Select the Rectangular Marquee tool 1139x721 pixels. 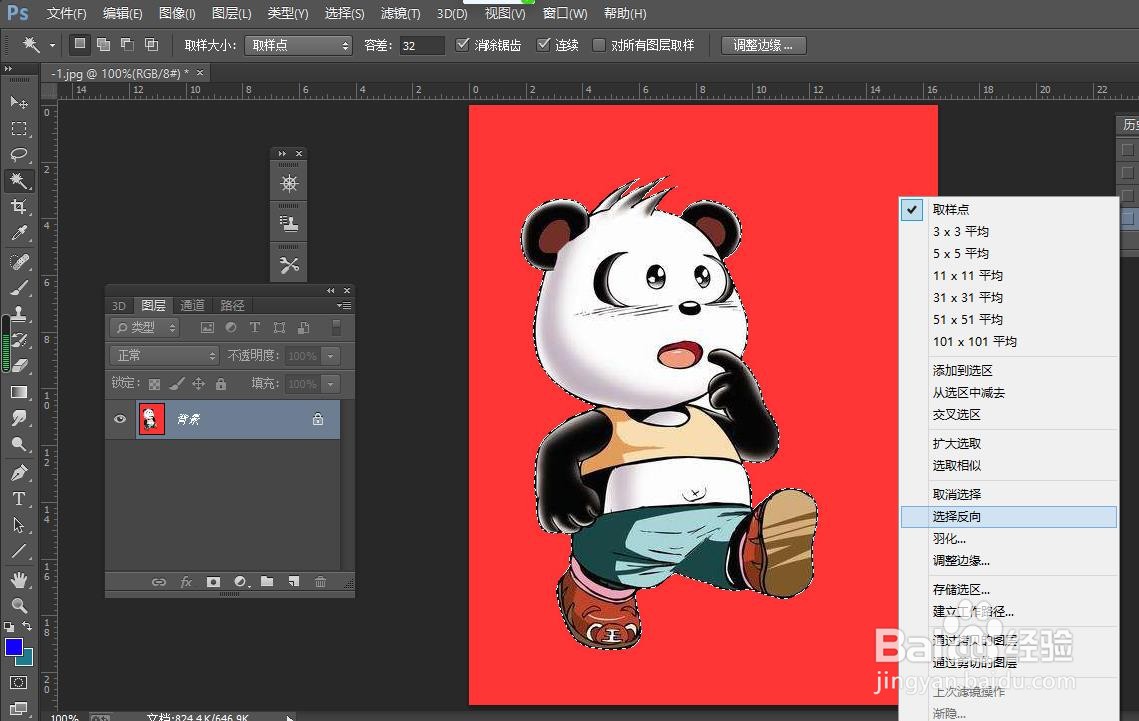19,129
